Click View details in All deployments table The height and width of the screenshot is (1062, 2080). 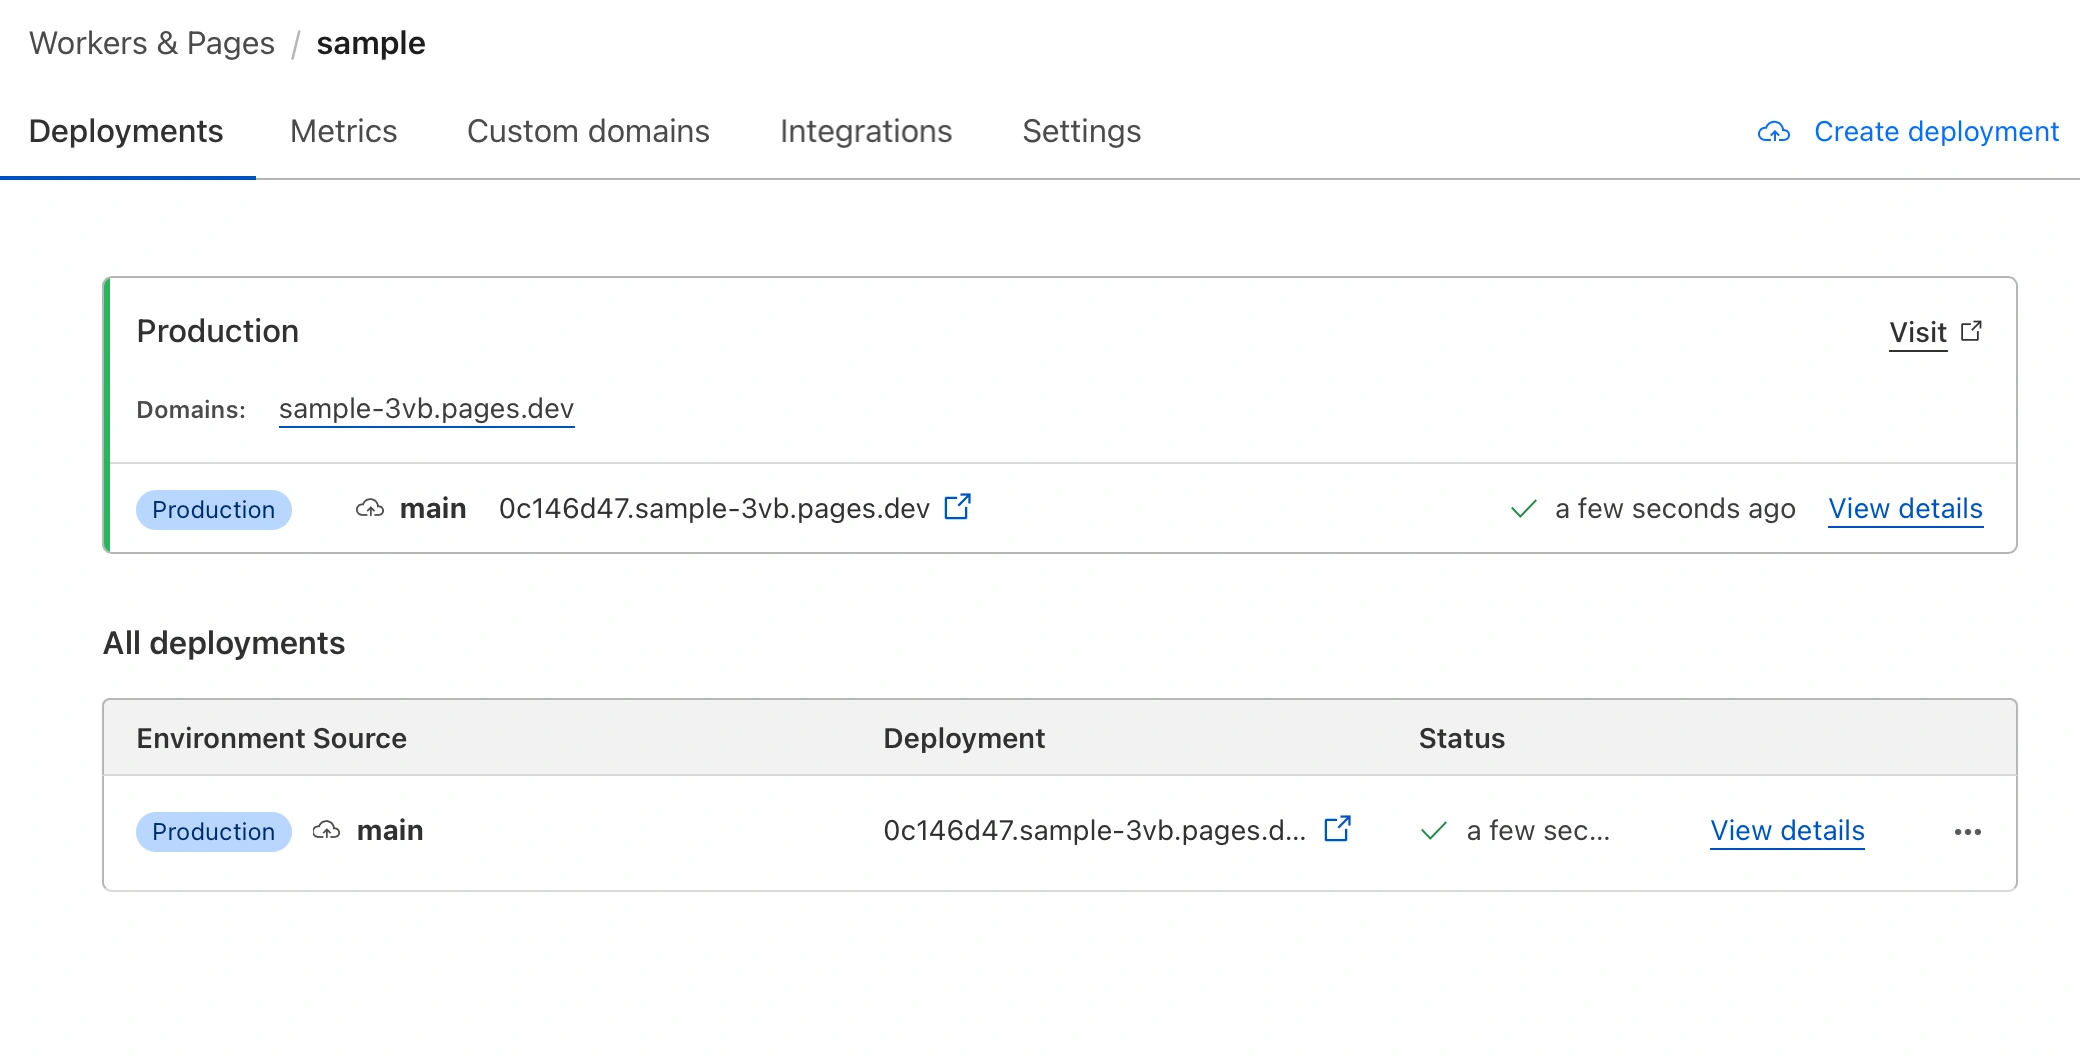(1787, 831)
